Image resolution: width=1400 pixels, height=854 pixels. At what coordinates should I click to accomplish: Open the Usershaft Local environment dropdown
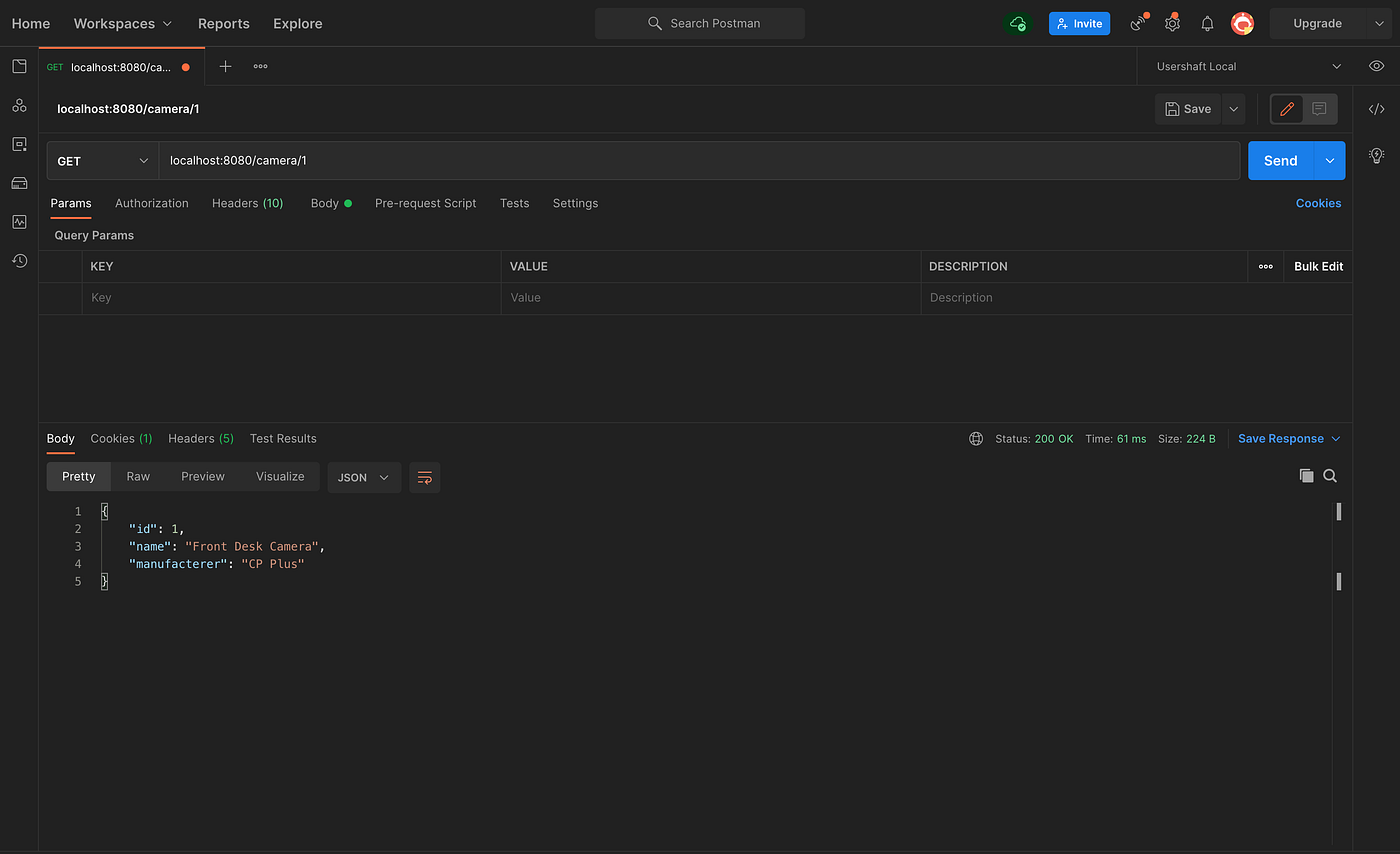click(x=1244, y=66)
